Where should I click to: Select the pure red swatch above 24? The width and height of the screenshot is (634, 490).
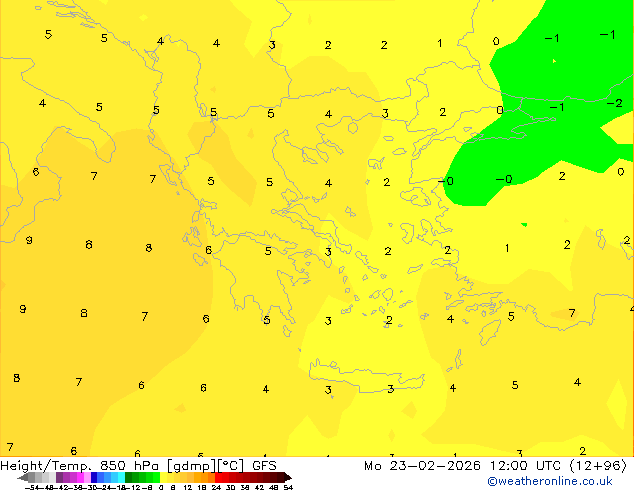click(x=218, y=477)
